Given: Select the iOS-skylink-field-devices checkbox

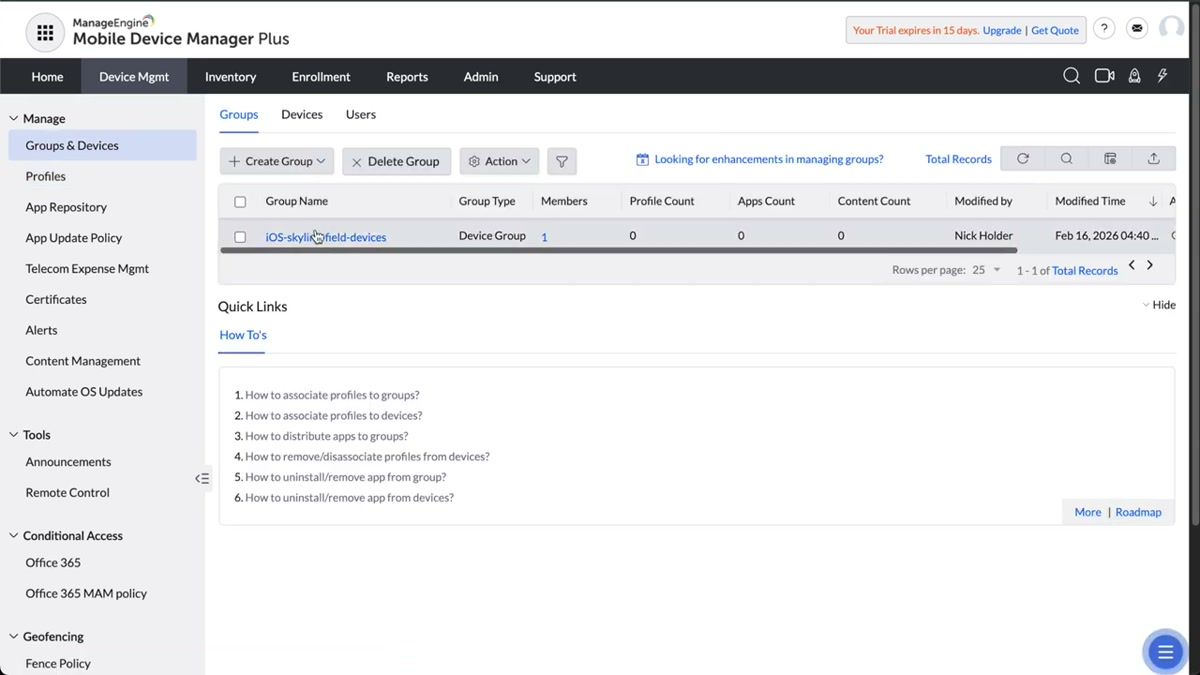Looking at the screenshot, I should click(x=239, y=236).
